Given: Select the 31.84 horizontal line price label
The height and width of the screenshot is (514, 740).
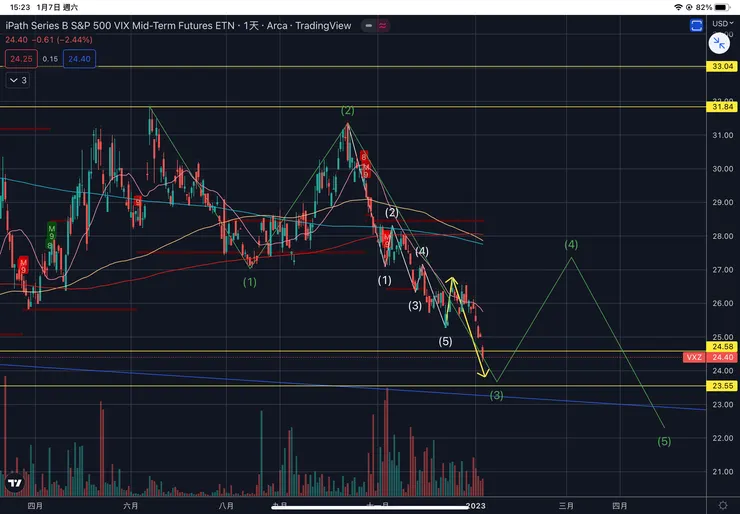Looking at the screenshot, I should point(722,107).
